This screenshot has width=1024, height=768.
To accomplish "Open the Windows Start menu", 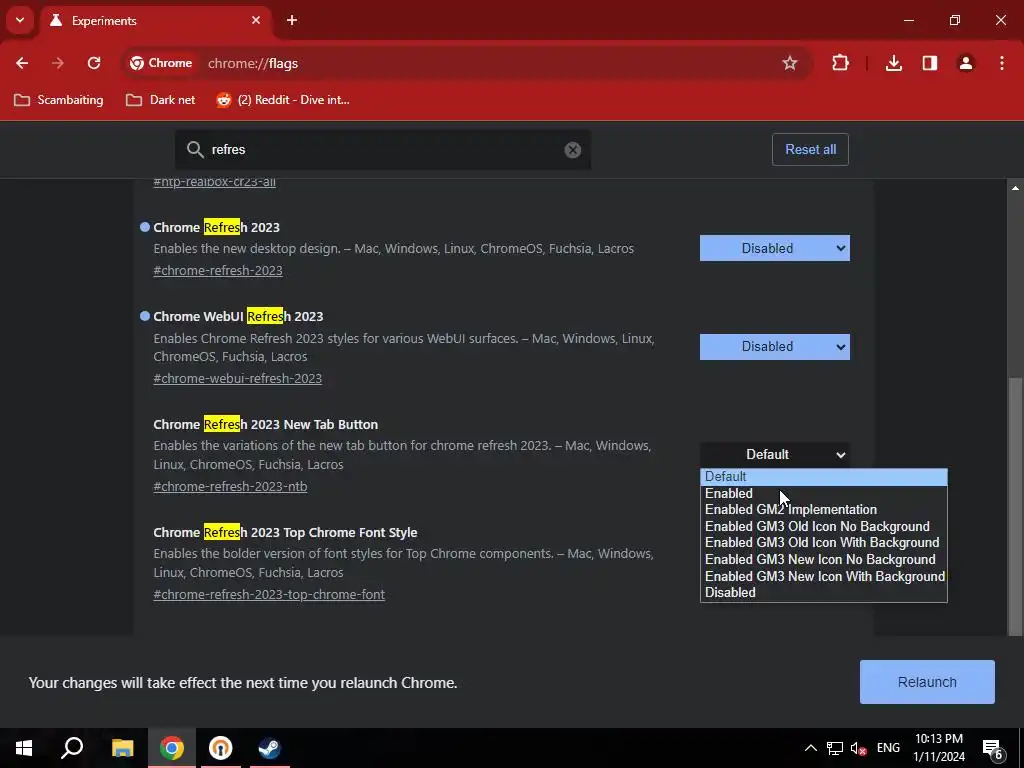I will pos(24,748).
